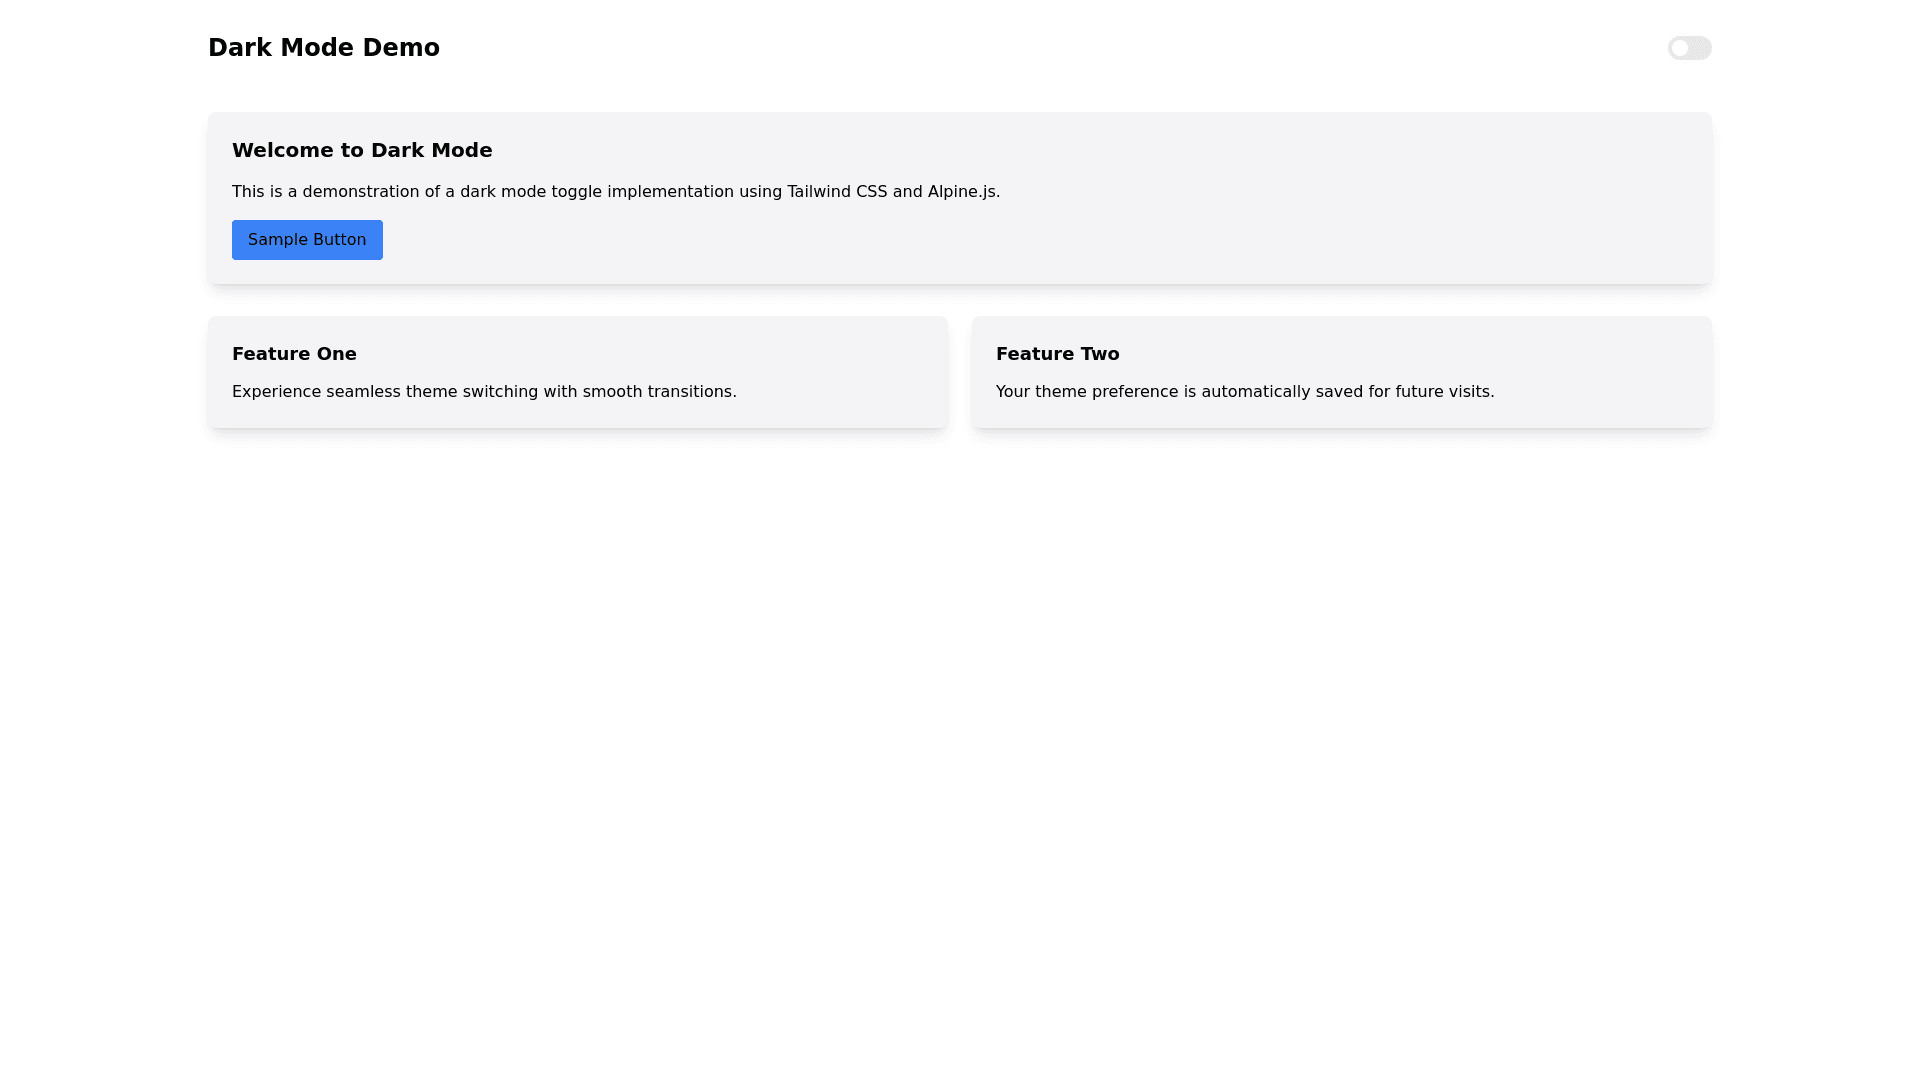Click the Welcome to Dark Mode heading
This screenshot has width=1920, height=1080.
point(362,150)
